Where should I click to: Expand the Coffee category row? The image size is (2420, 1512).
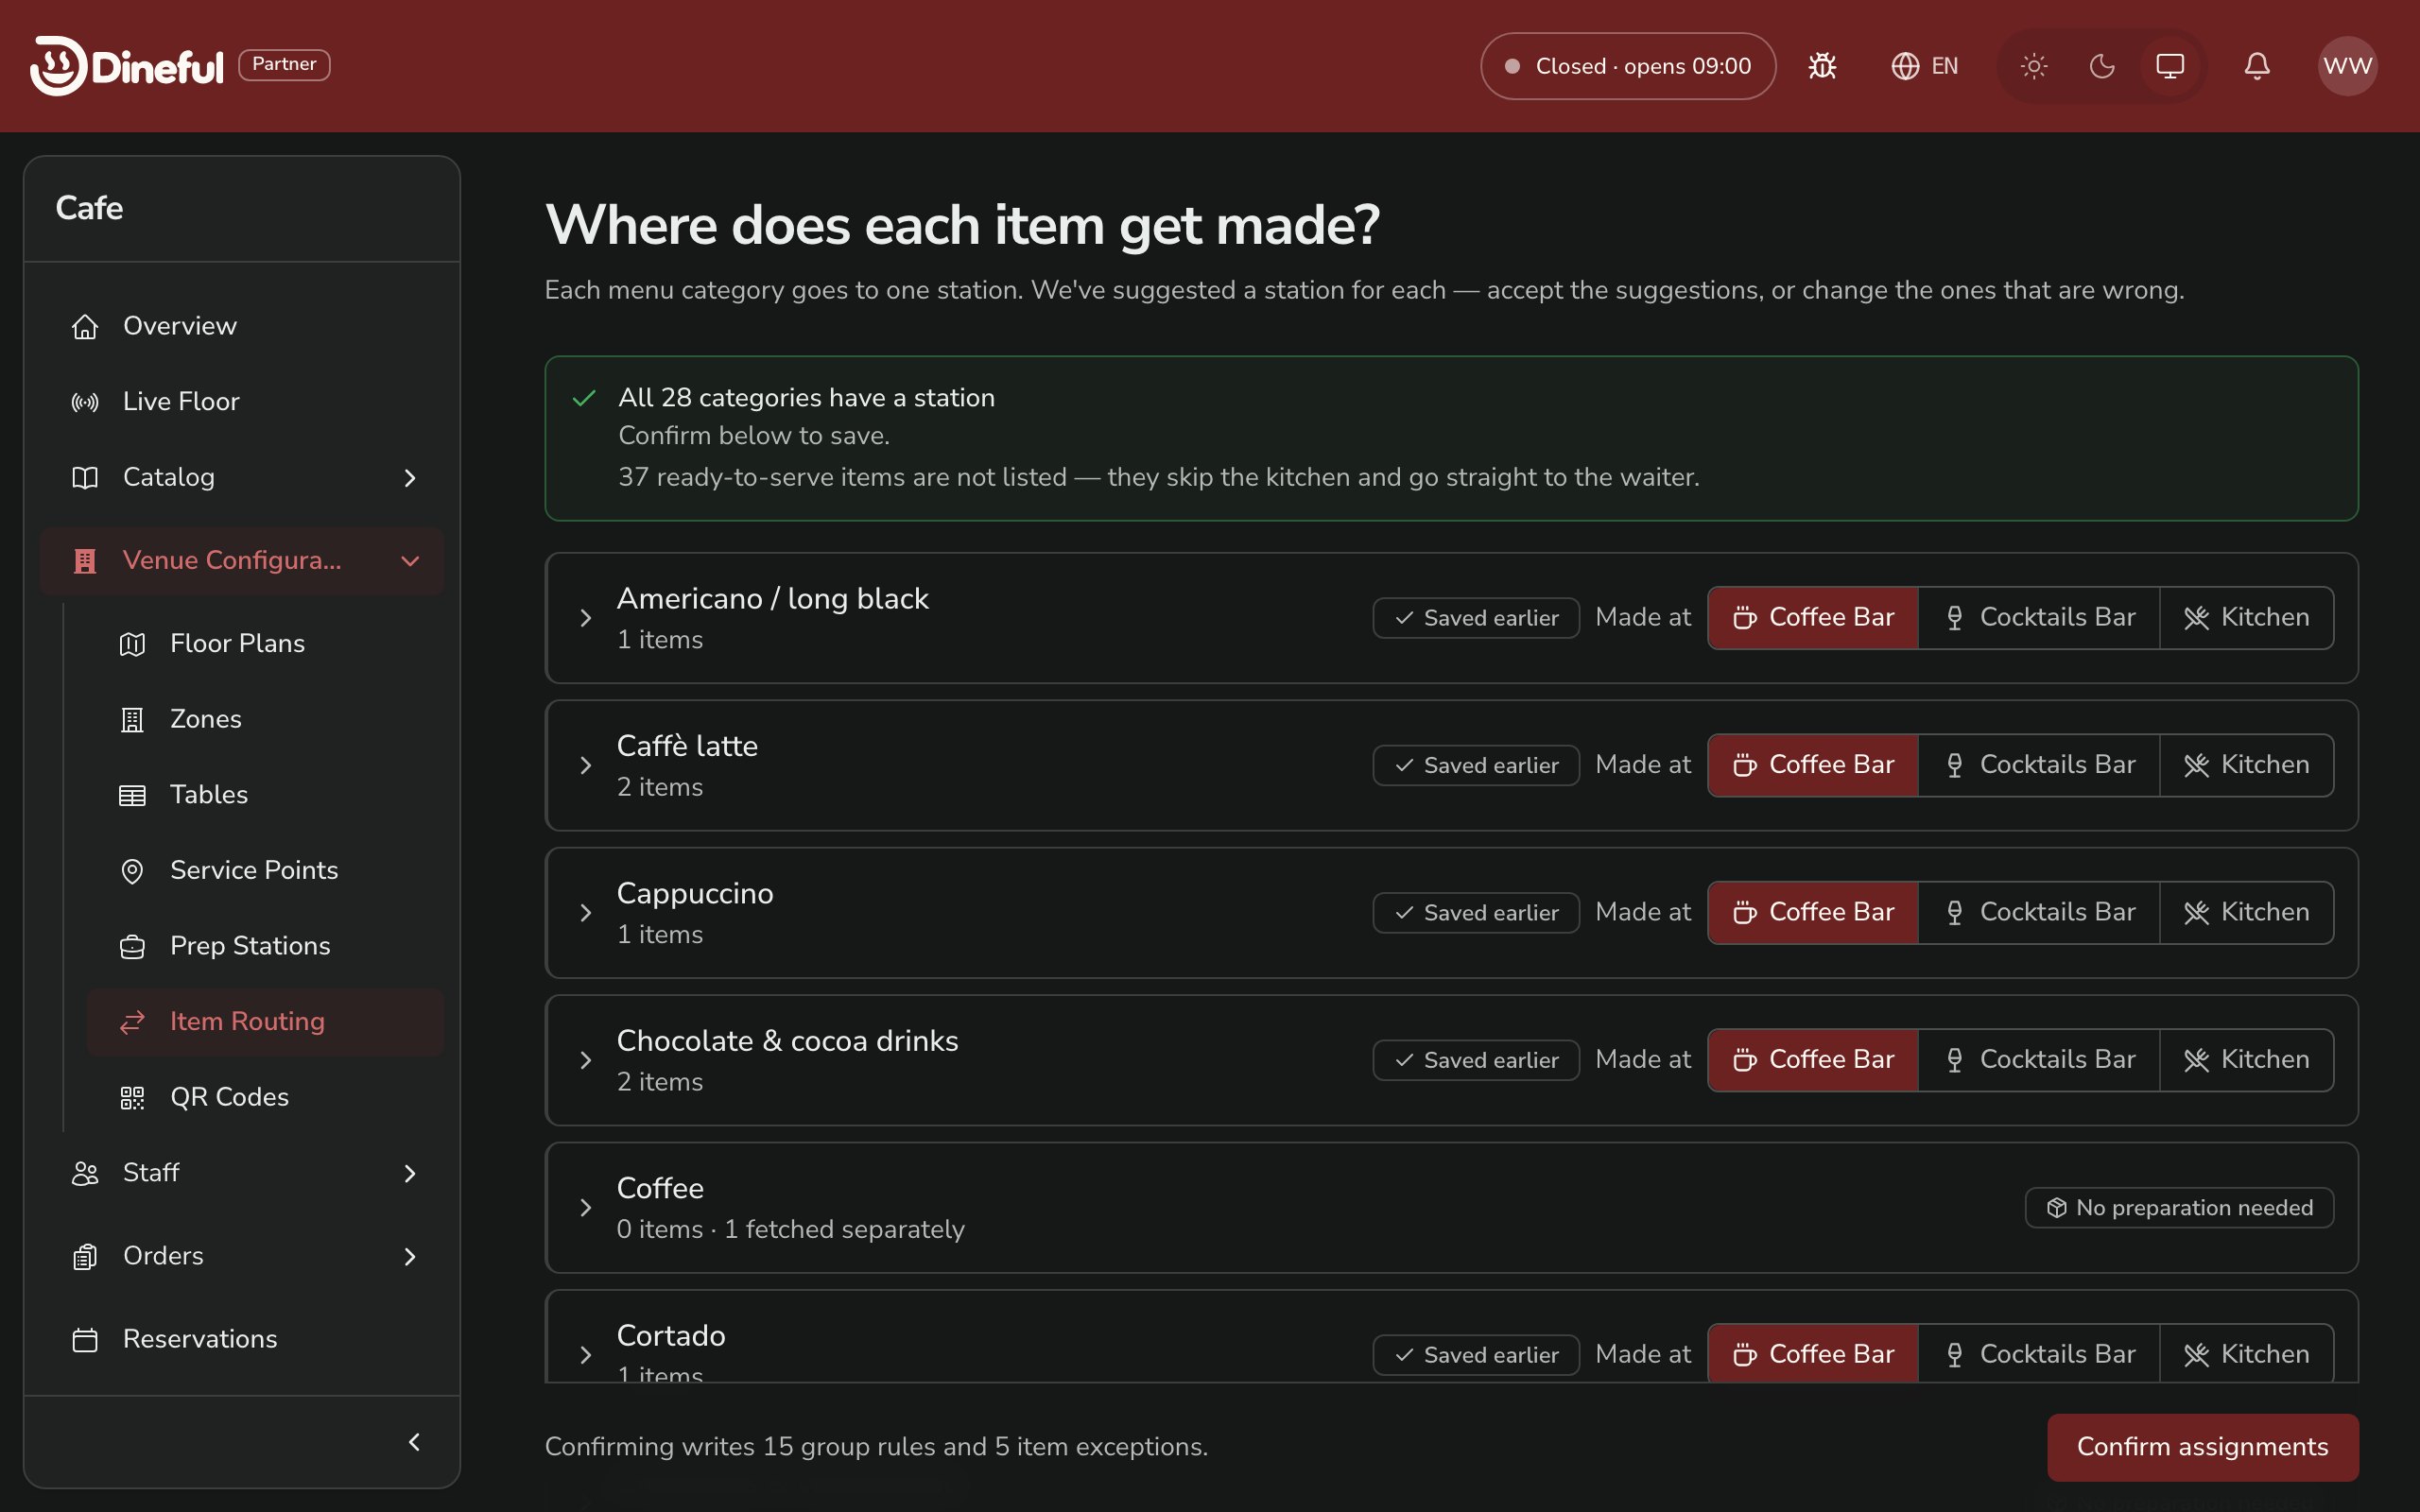[x=586, y=1208]
